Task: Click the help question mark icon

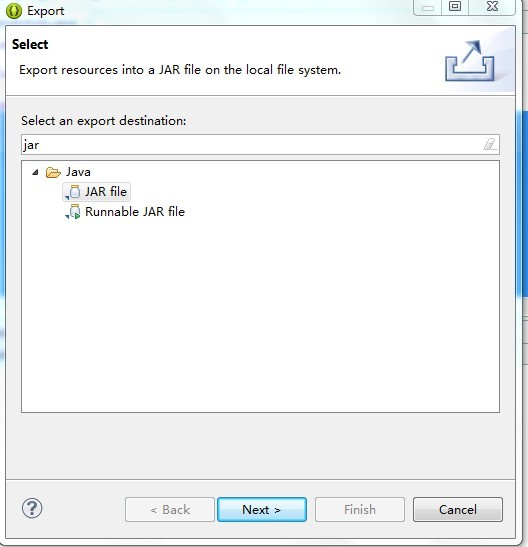Action: [x=32, y=508]
